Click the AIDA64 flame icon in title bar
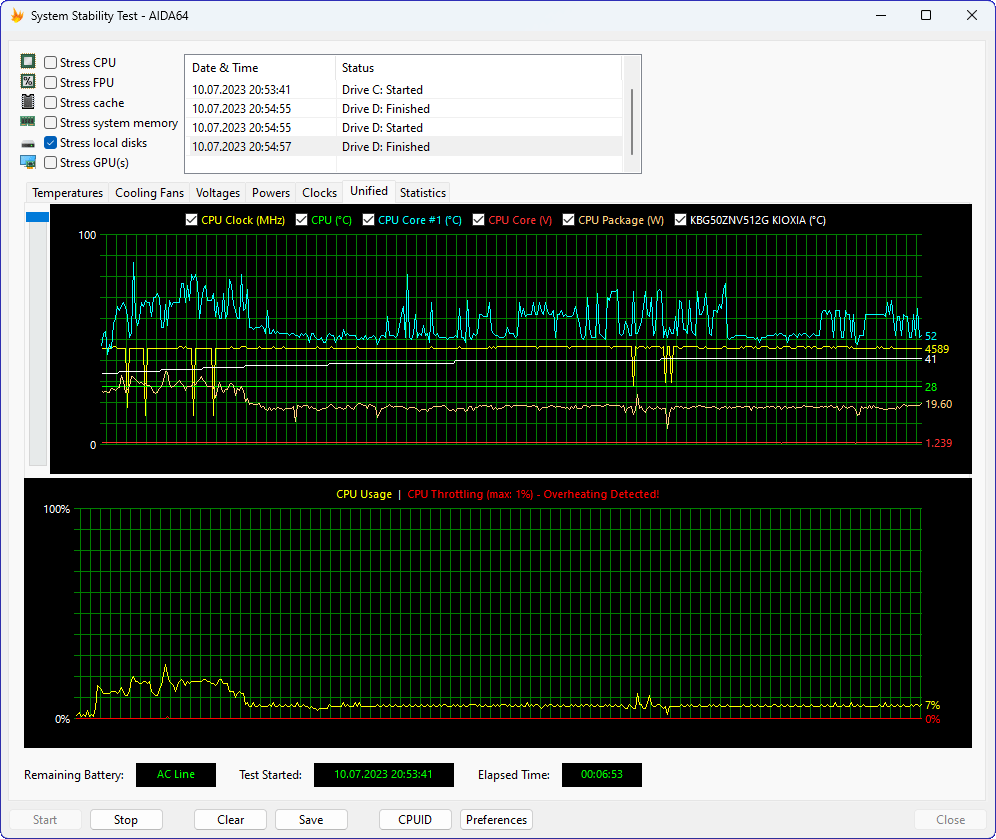The height and width of the screenshot is (839, 996). [x=16, y=16]
